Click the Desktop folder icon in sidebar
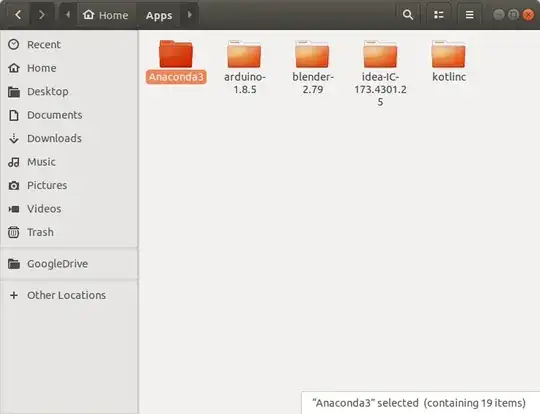 tap(14, 92)
